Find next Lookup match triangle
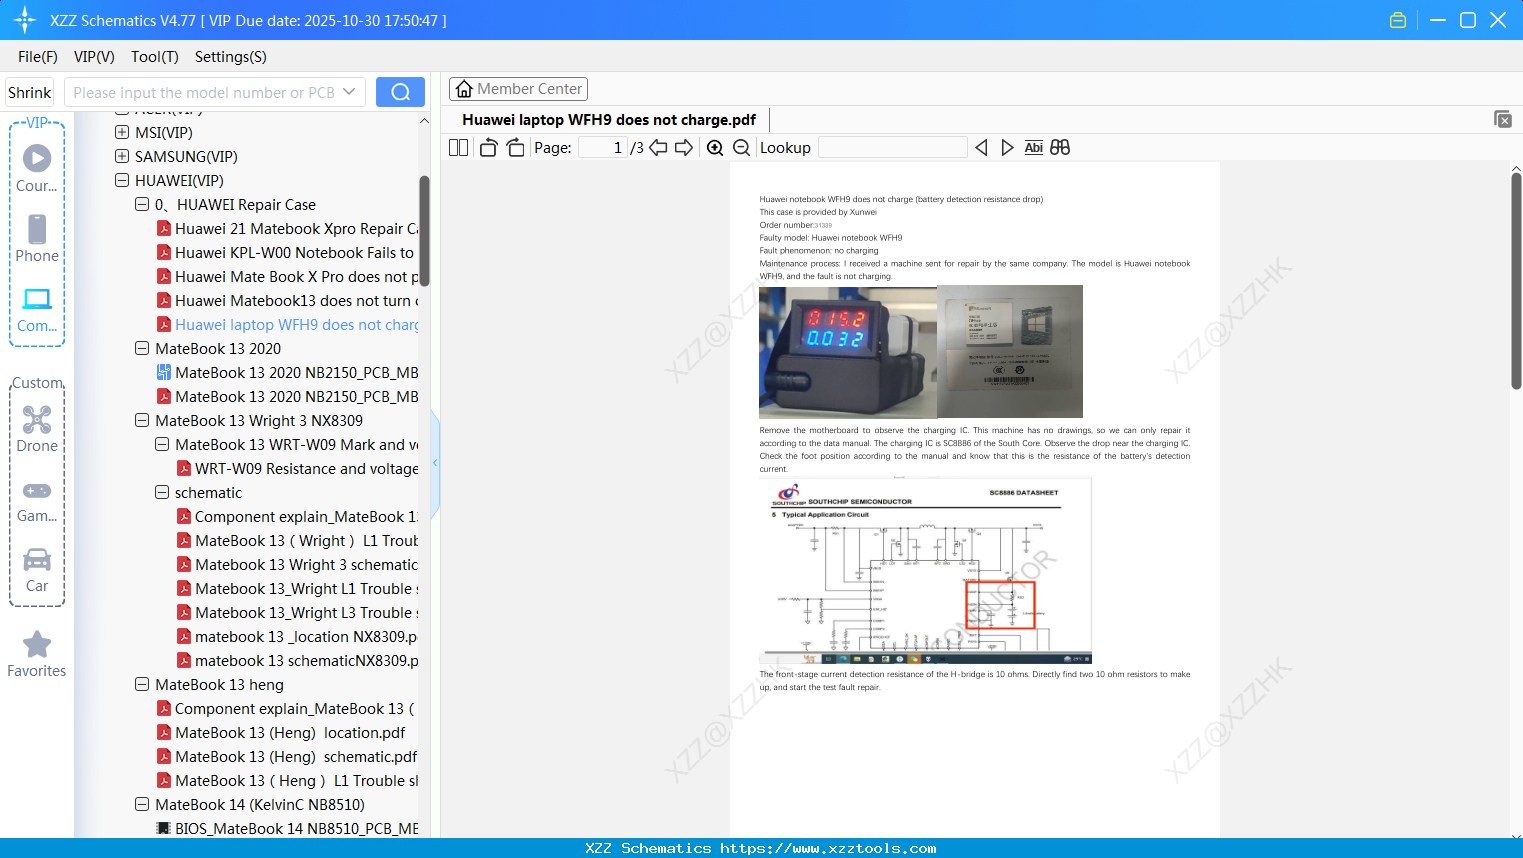This screenshot has width=1523, height=858. (x=1007, y=148)
